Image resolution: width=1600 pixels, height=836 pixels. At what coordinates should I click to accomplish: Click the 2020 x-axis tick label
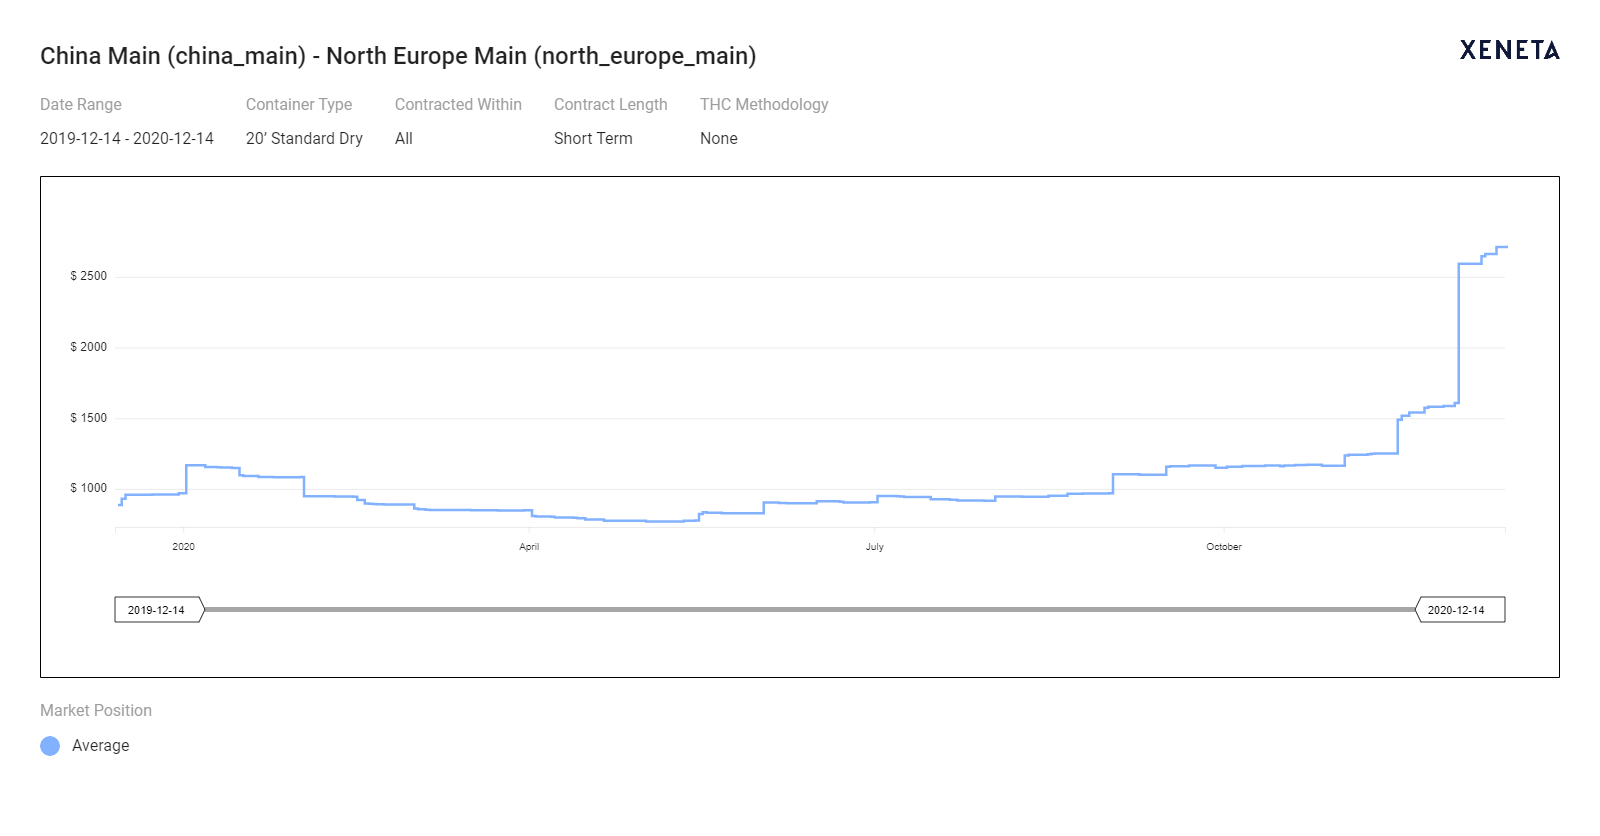(x=183, y=547)
